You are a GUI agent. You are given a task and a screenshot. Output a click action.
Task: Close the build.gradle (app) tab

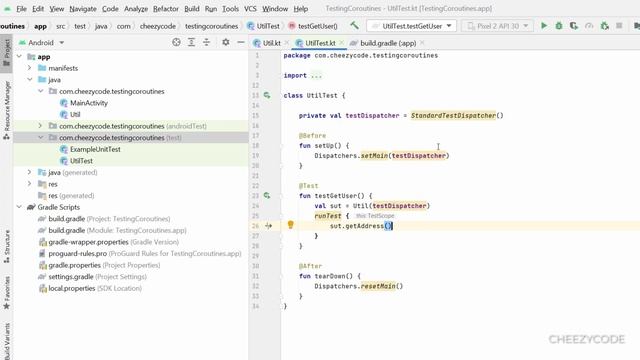422,43
